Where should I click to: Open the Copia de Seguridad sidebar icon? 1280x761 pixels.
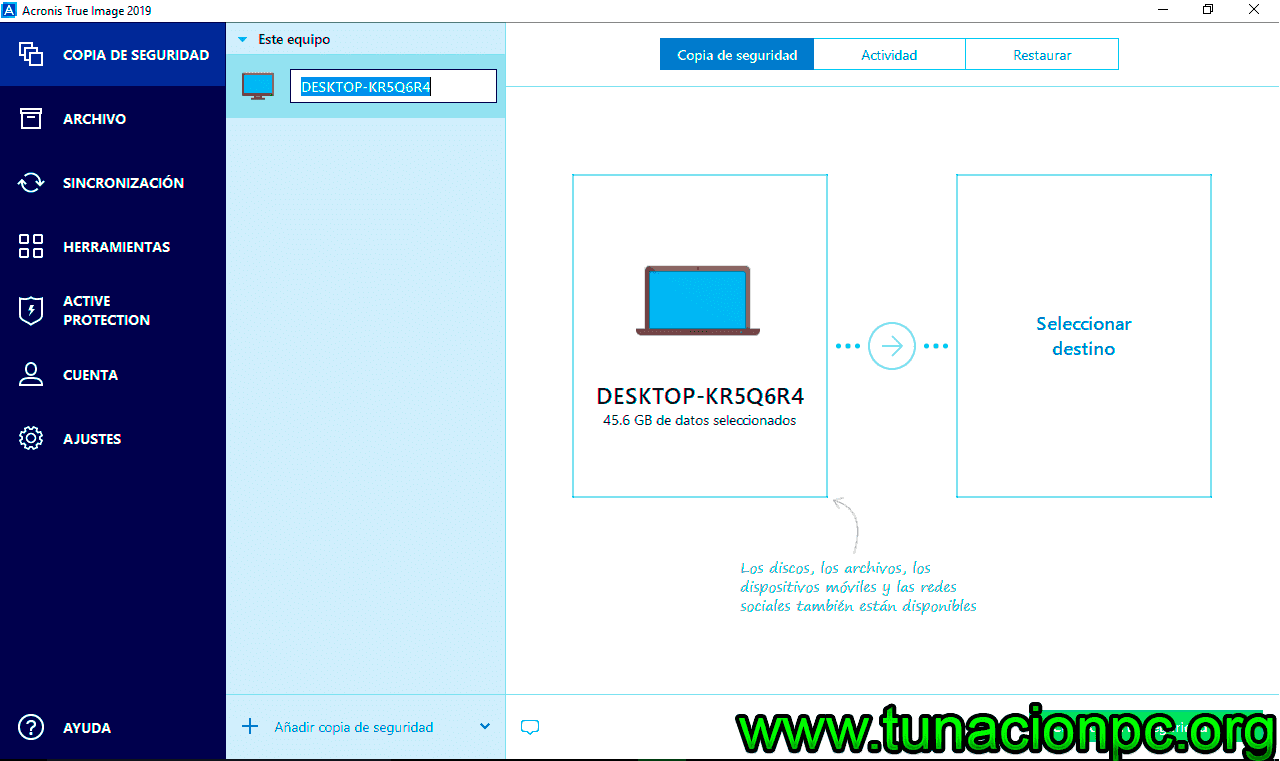(x=31, y=55)
